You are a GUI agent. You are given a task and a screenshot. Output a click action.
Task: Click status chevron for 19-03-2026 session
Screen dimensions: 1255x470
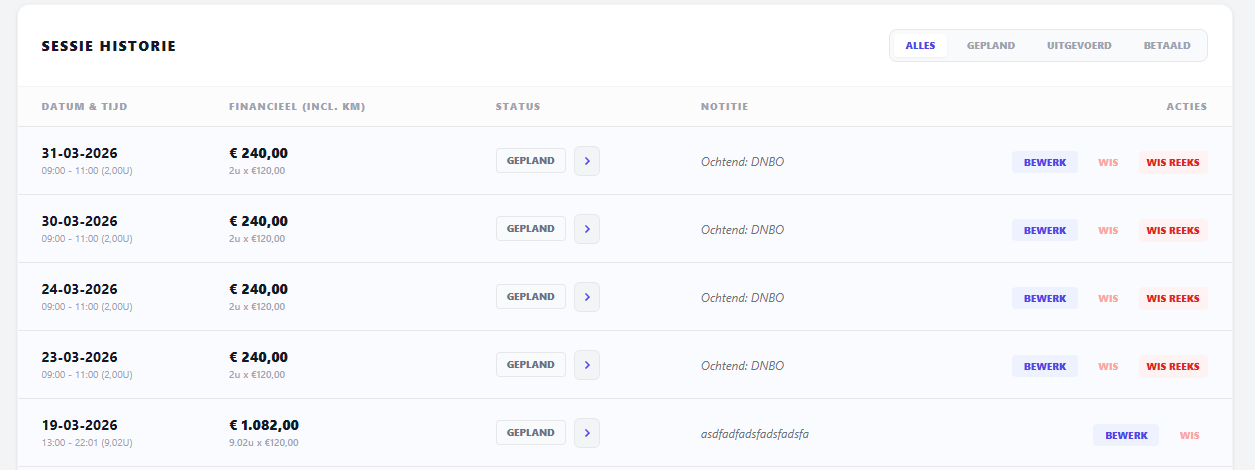(587, 433)
